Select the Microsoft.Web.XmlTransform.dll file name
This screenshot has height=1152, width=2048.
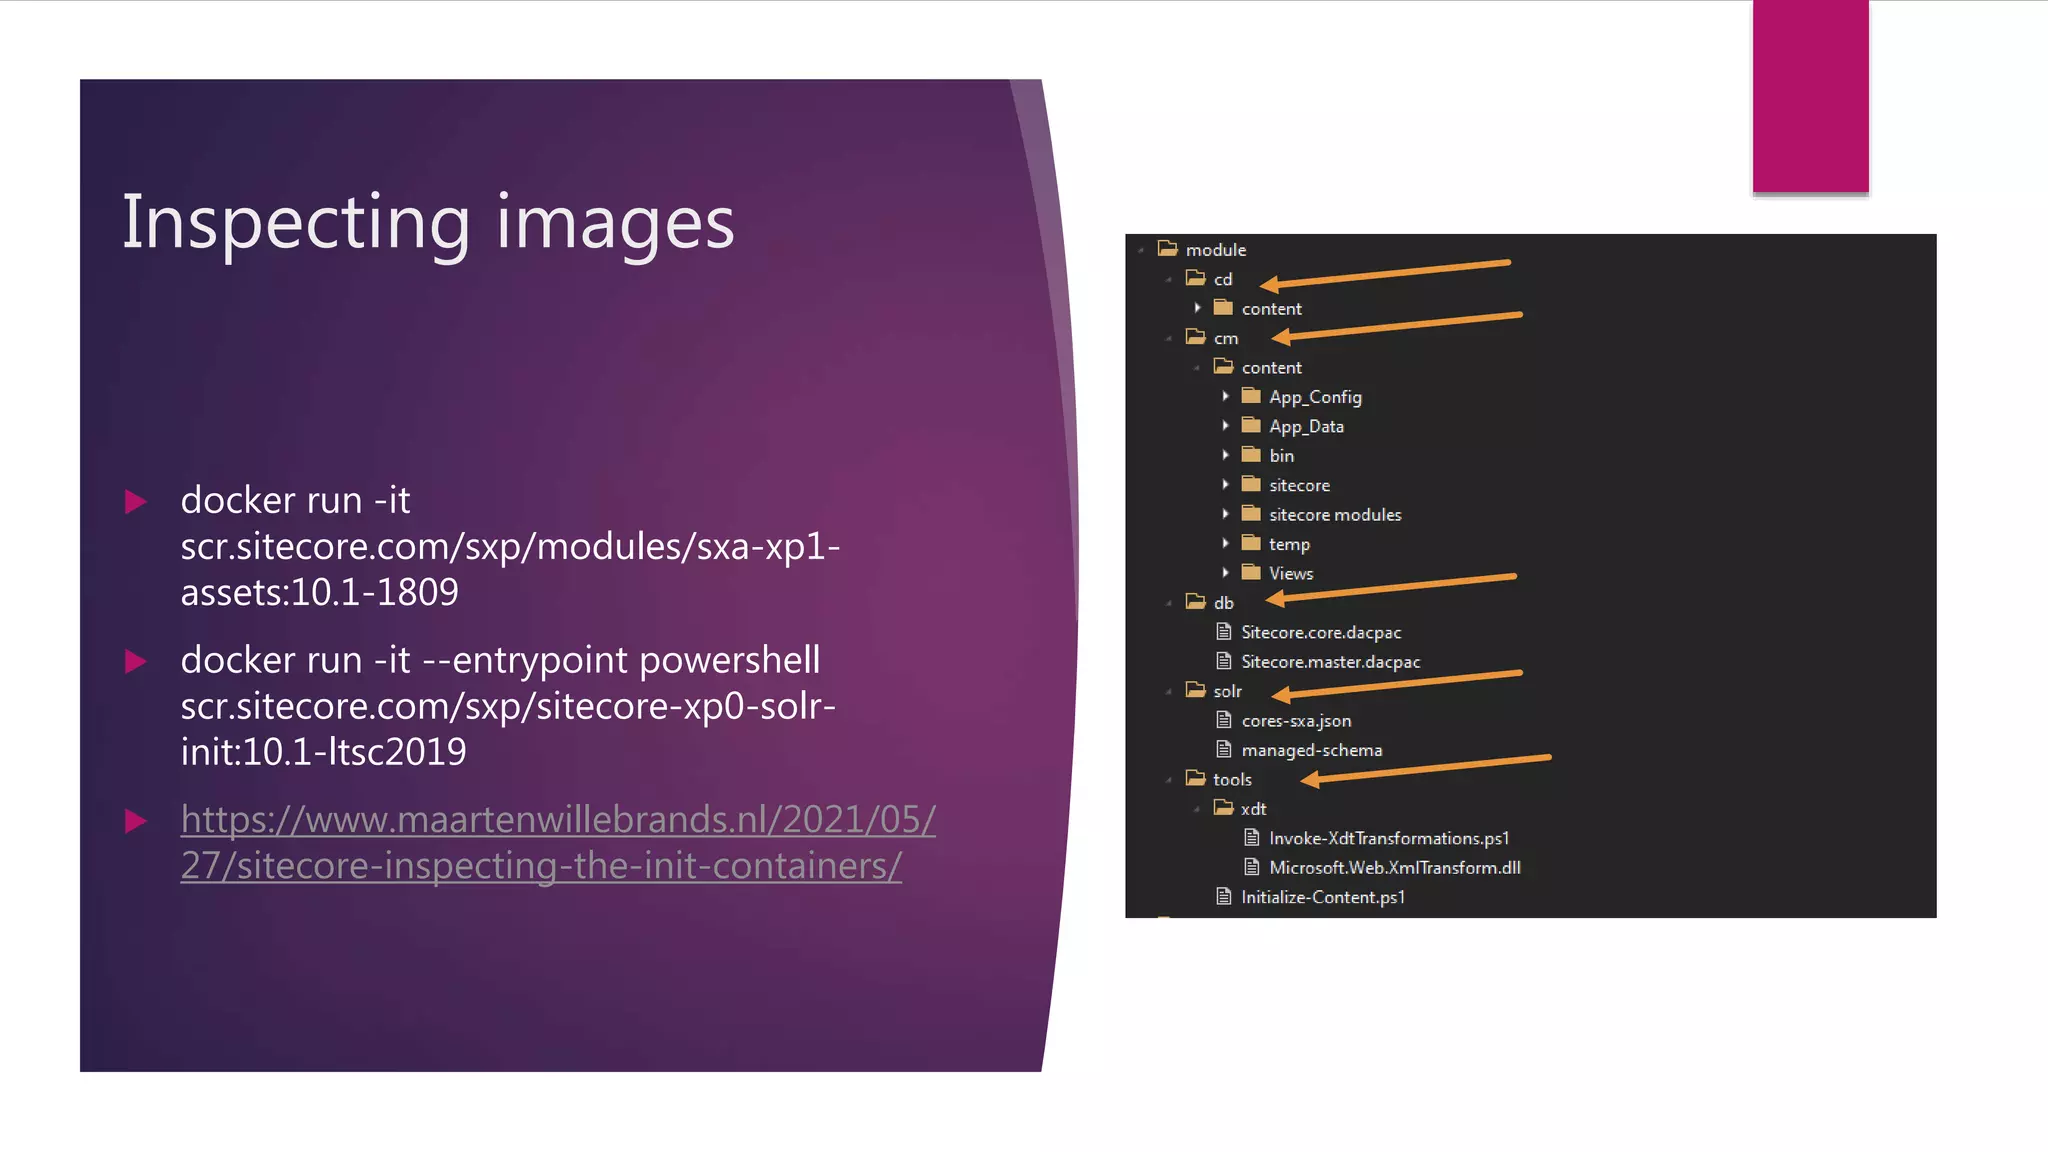click(x=1395, y=867)
